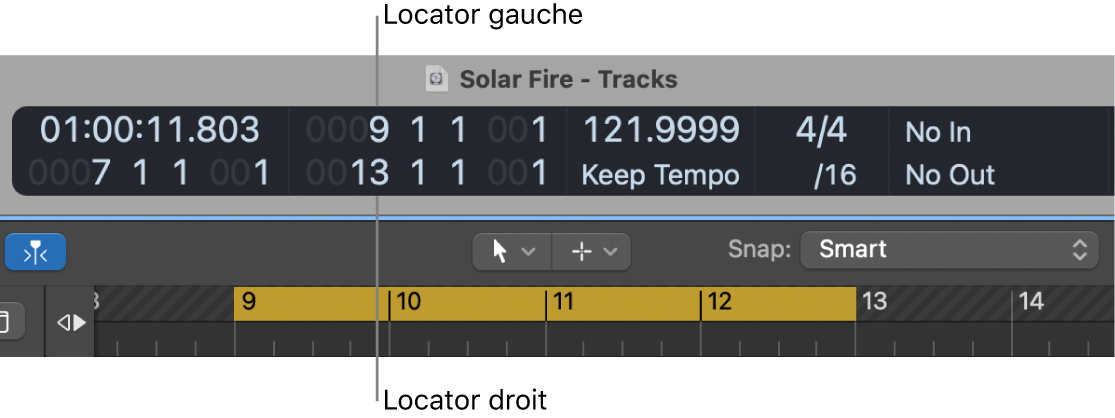The image size is (1115, 418).
Task: Click the playhead bar position showing 7
Action: (100, 174)
